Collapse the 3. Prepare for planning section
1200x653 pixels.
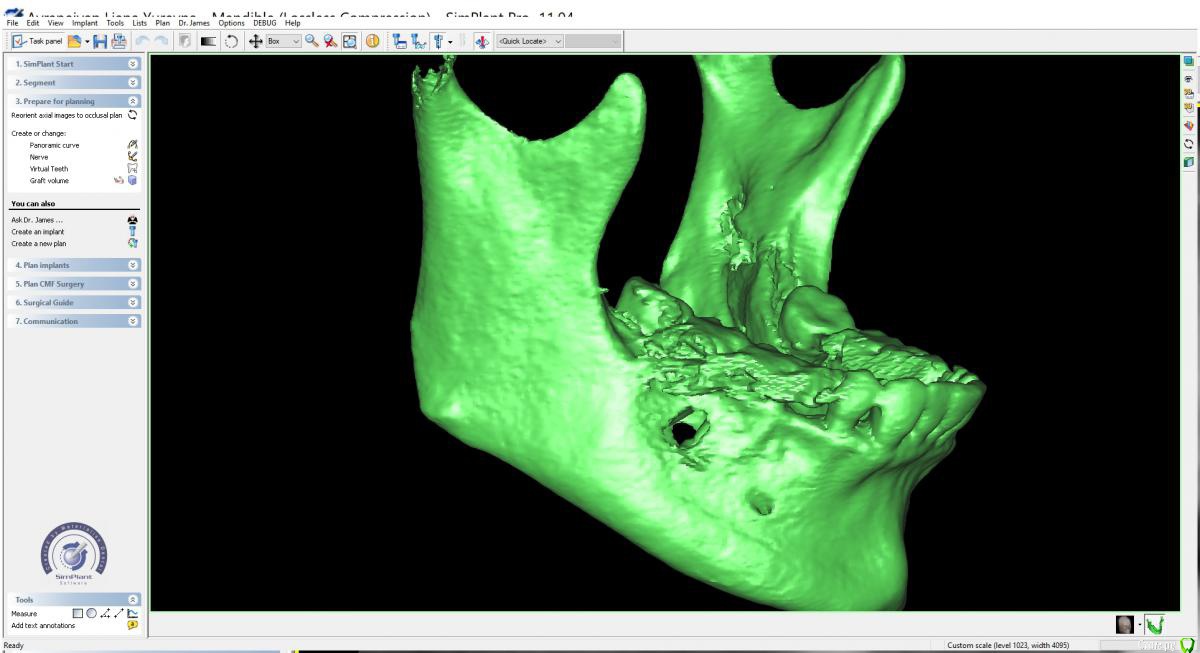click(x=134, y=102)
